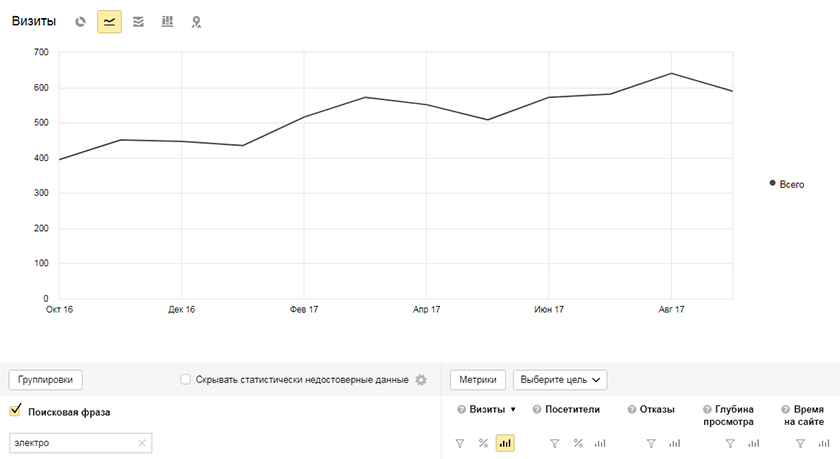Open the data reliability settings gear
Screen dimensions: 840x459
(x=421, y=380)
